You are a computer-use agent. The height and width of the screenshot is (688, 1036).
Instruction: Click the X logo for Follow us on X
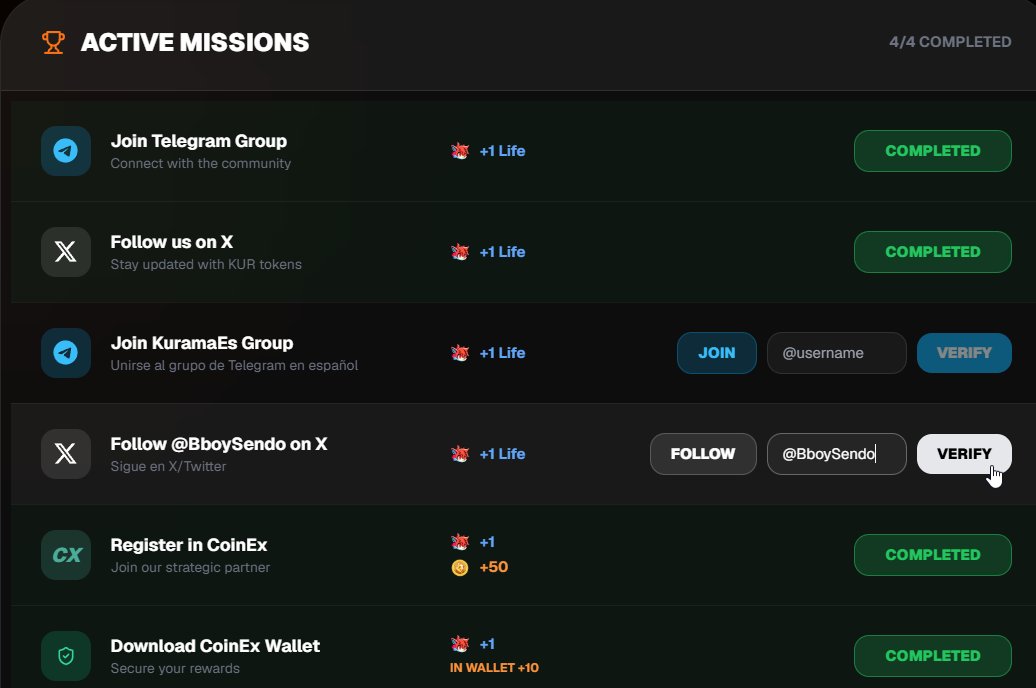pyautogui.click(x=65, y=252)
